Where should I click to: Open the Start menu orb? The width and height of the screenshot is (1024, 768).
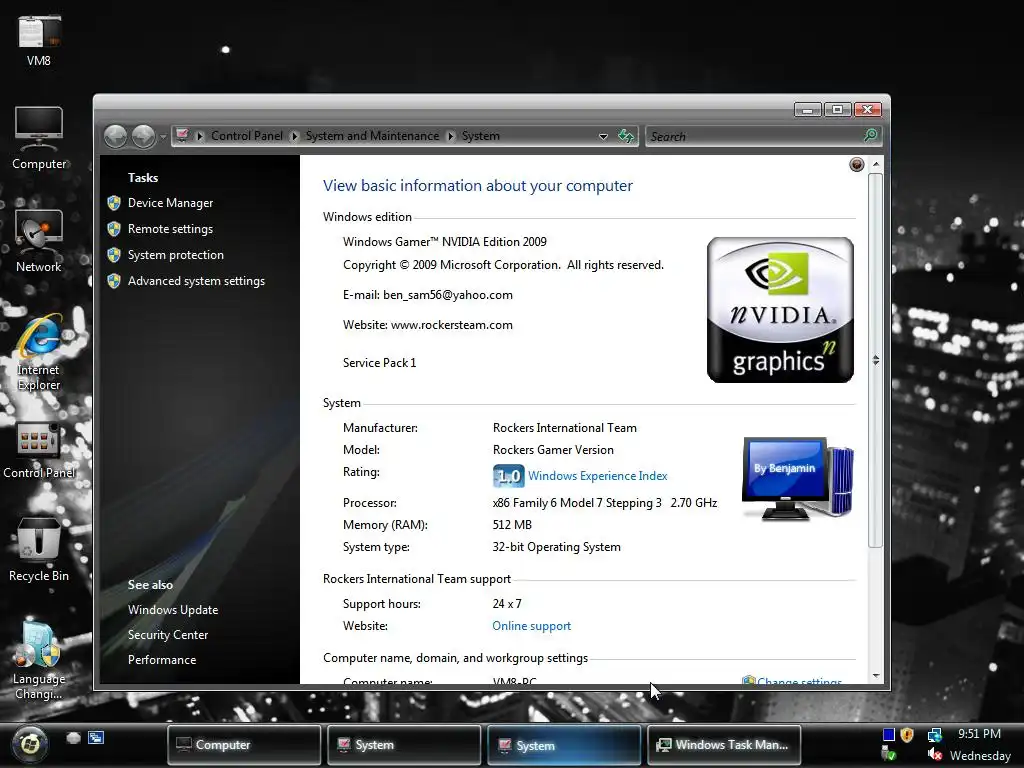click(x=30, y=743)
